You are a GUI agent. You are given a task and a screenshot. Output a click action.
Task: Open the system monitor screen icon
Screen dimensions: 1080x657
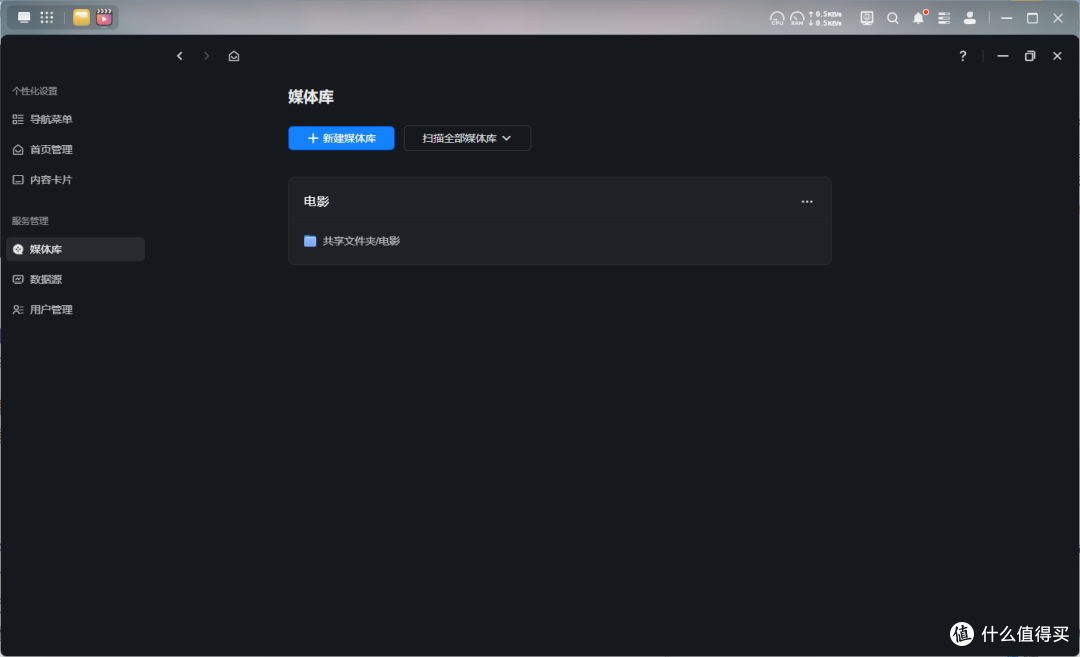click(x=867, y=19)
